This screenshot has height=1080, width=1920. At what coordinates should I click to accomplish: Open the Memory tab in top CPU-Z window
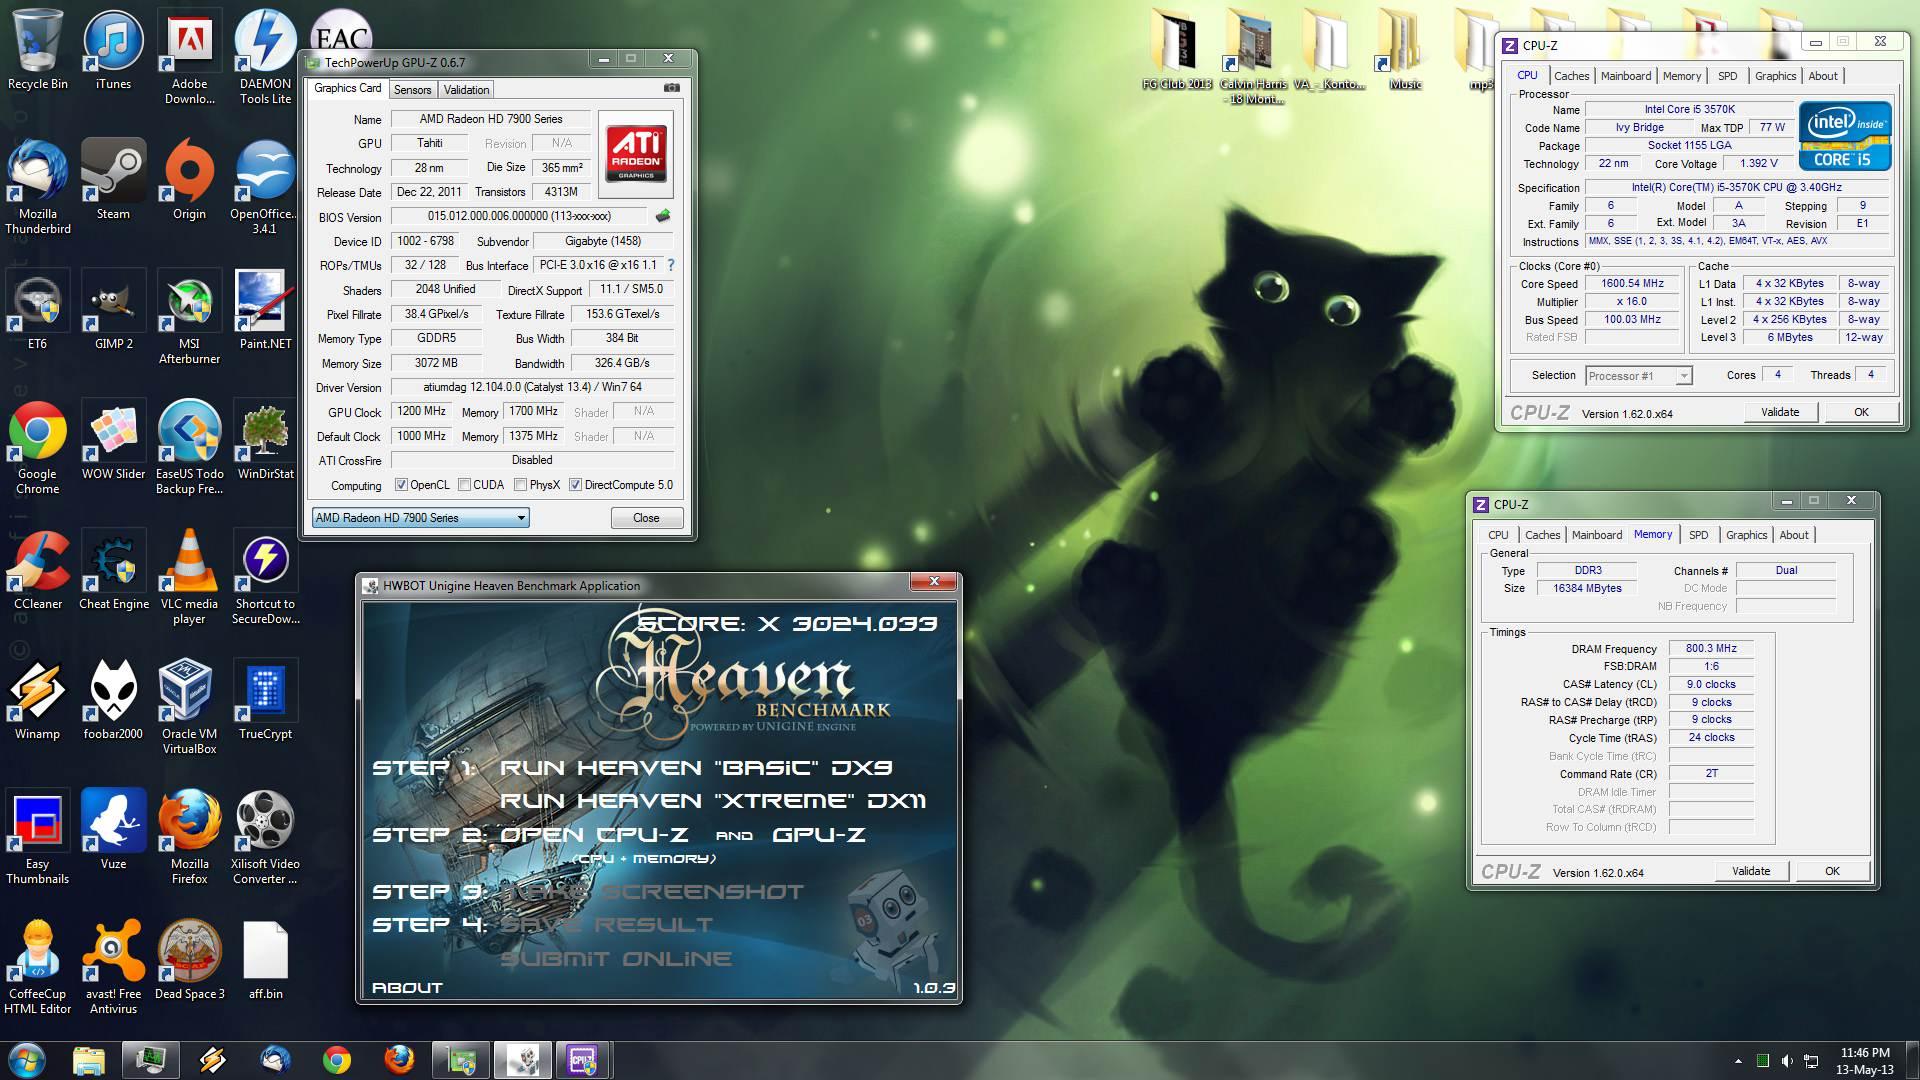click(x=1681, y=76)
